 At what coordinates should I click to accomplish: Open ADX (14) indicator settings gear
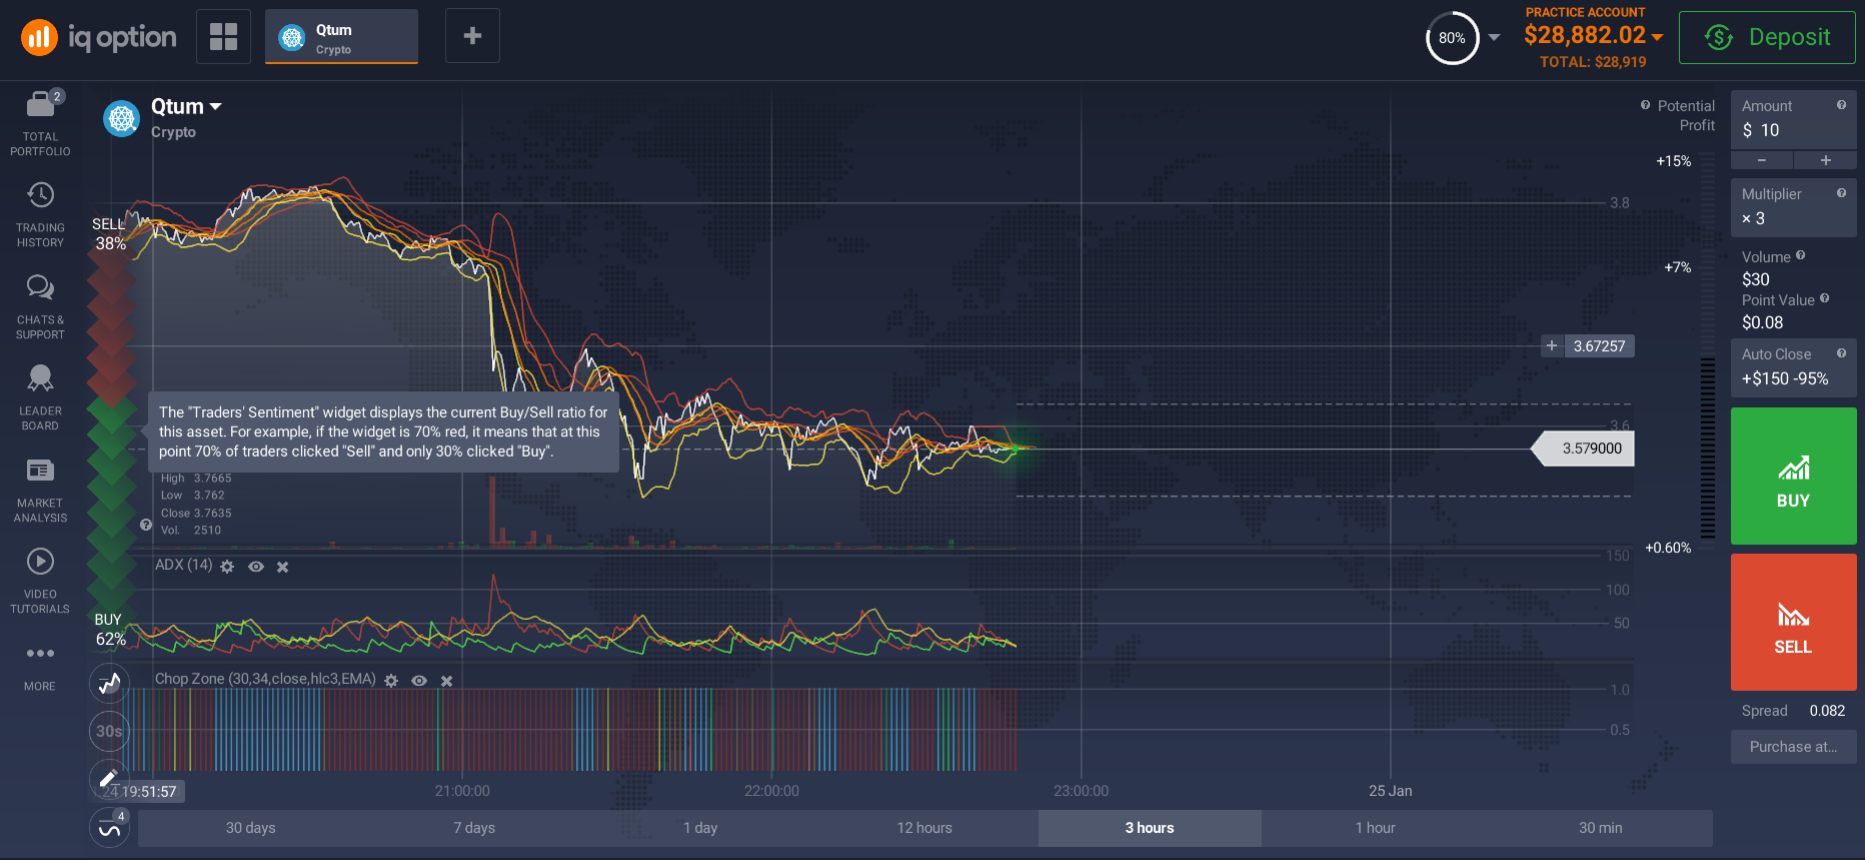click(x=227, y=567)
